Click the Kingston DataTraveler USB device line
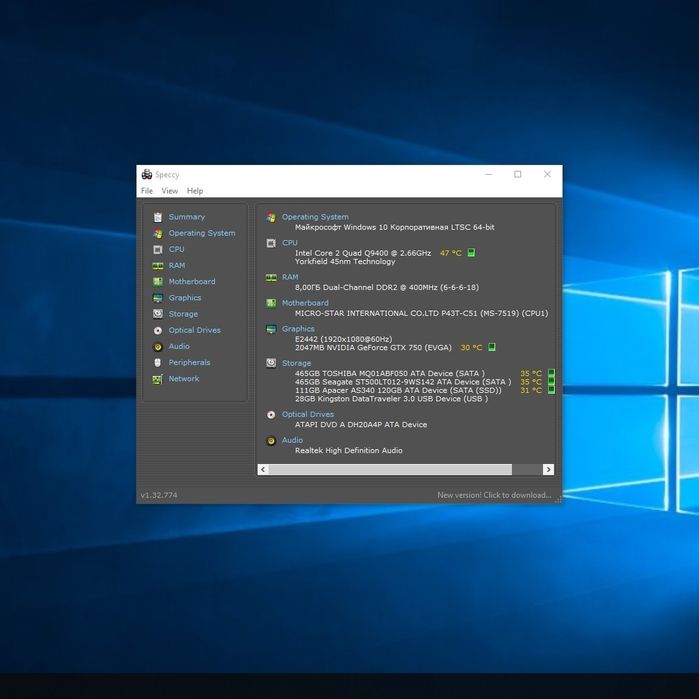Viewport: 699px width, 699px height. click(x=391, y=399)
